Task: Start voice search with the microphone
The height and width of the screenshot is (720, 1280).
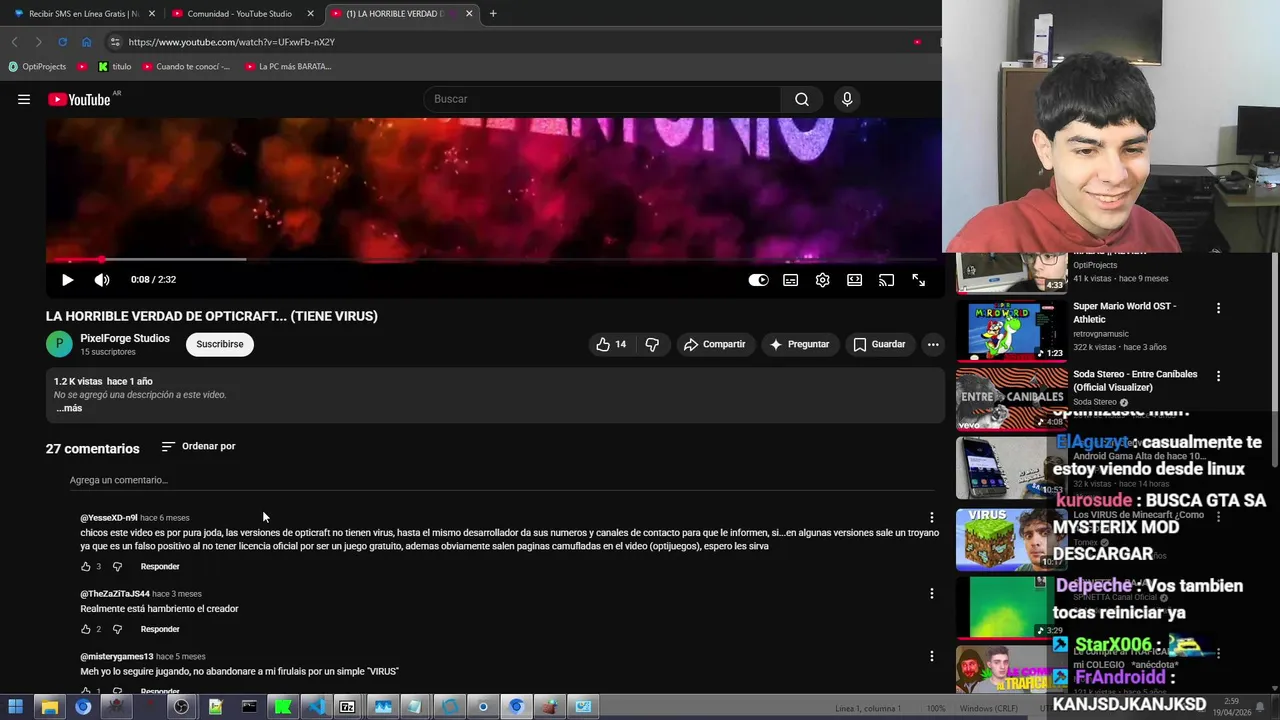Action: pyautogui.click(x=847, y=99)
